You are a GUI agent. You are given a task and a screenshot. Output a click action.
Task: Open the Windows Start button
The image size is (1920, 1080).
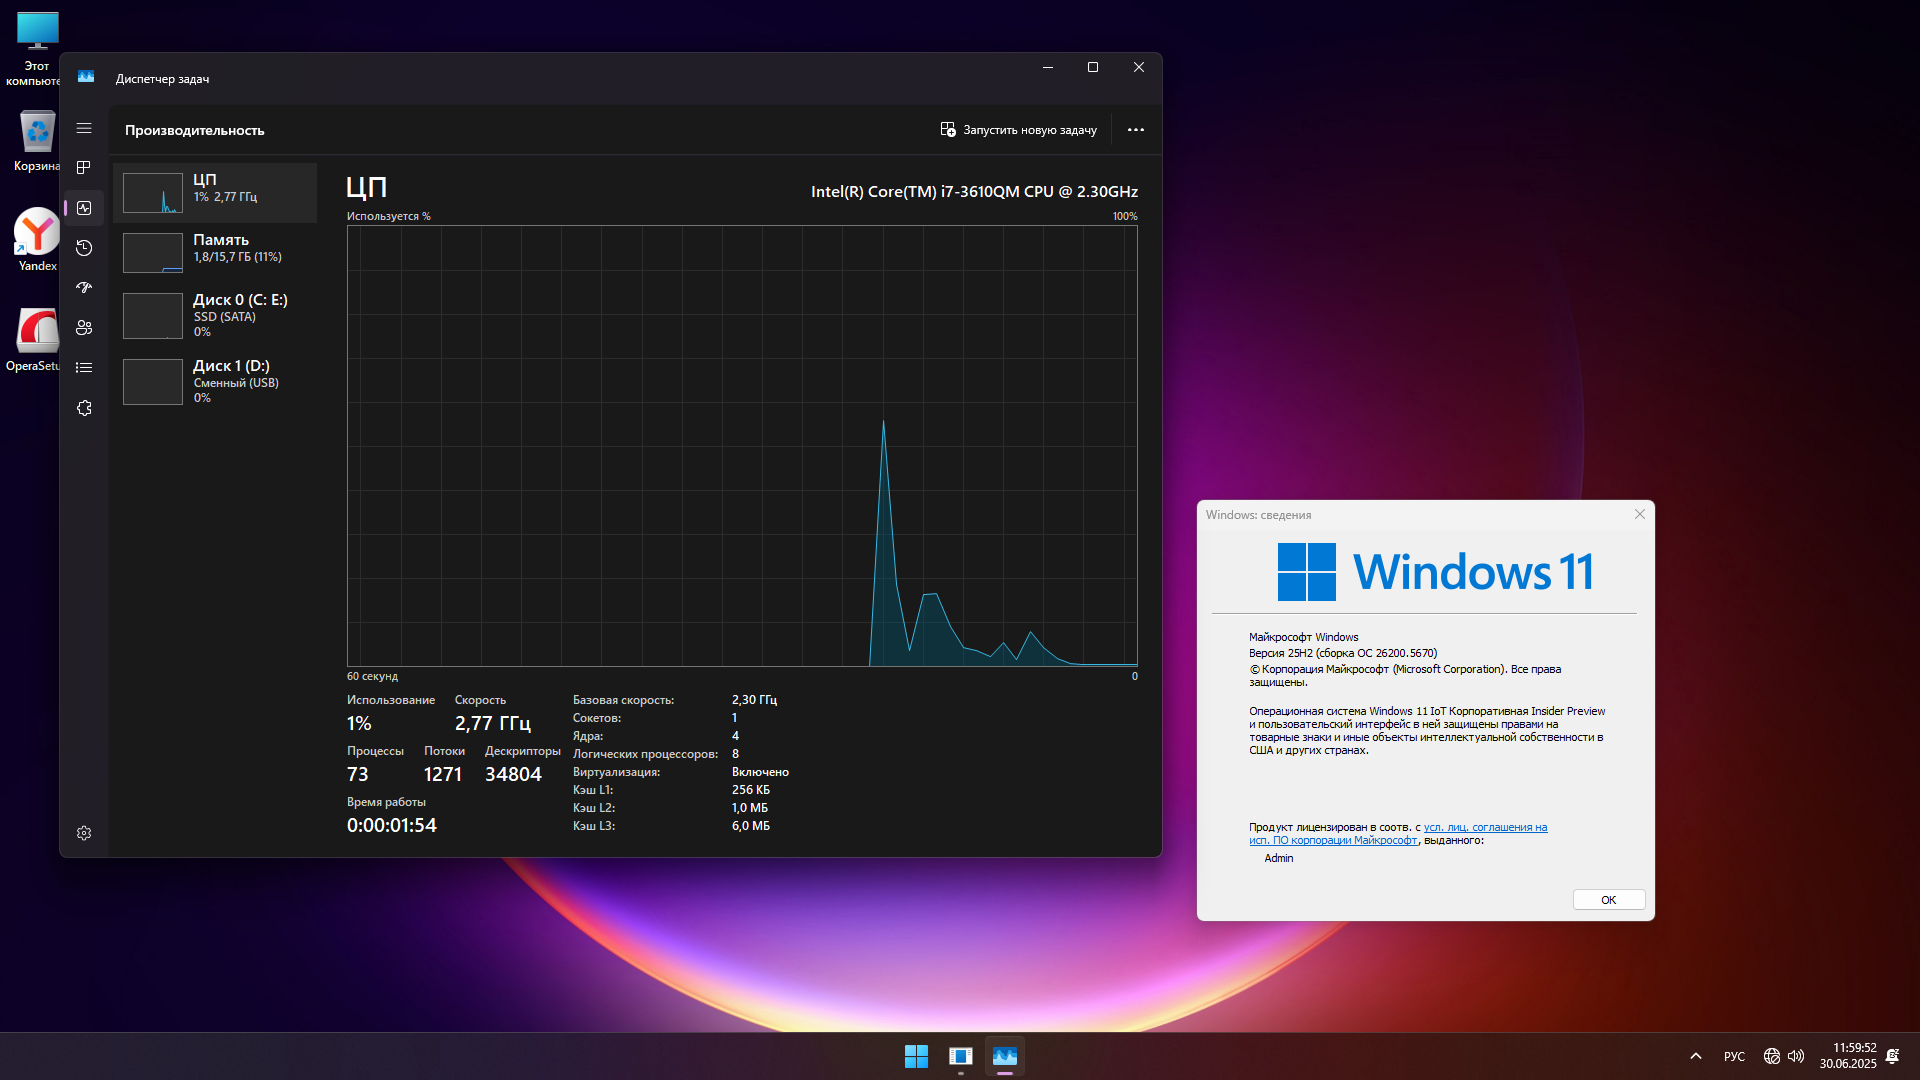pos(916,1056)
